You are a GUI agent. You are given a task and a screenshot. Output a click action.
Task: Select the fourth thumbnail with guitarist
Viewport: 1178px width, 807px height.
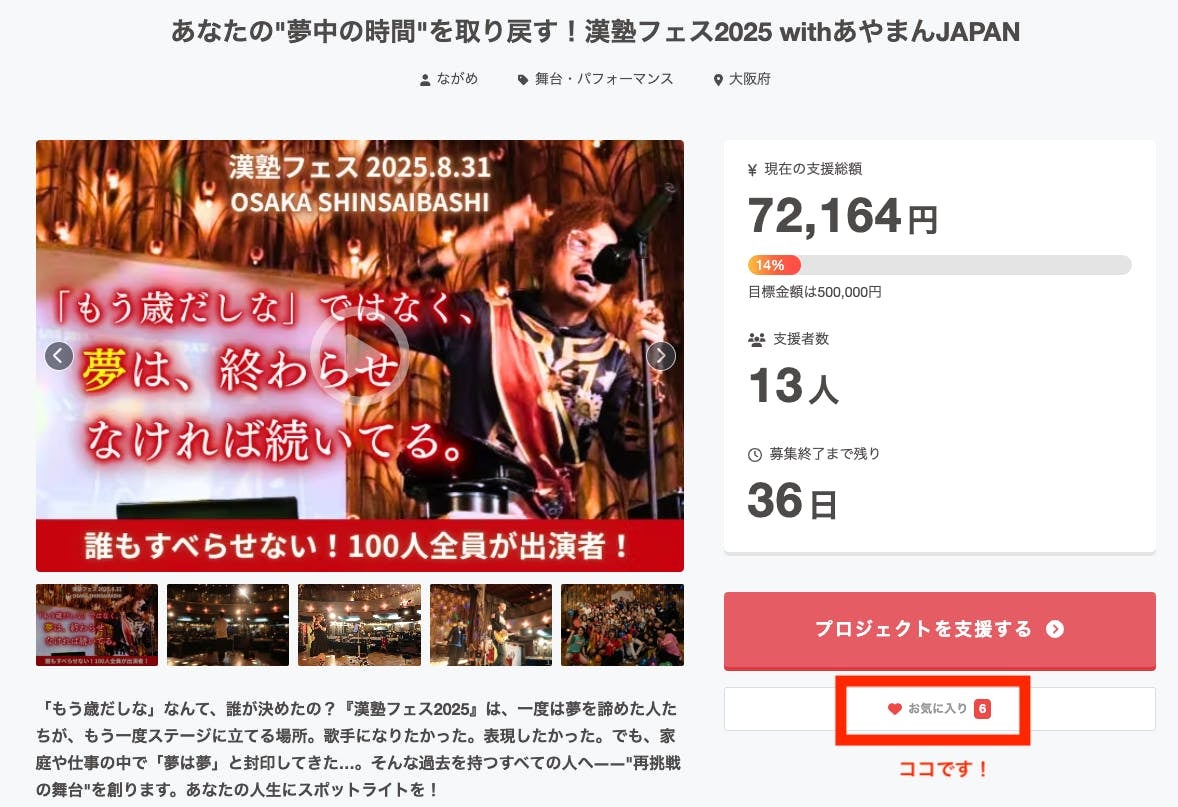[x=491, y=625]
